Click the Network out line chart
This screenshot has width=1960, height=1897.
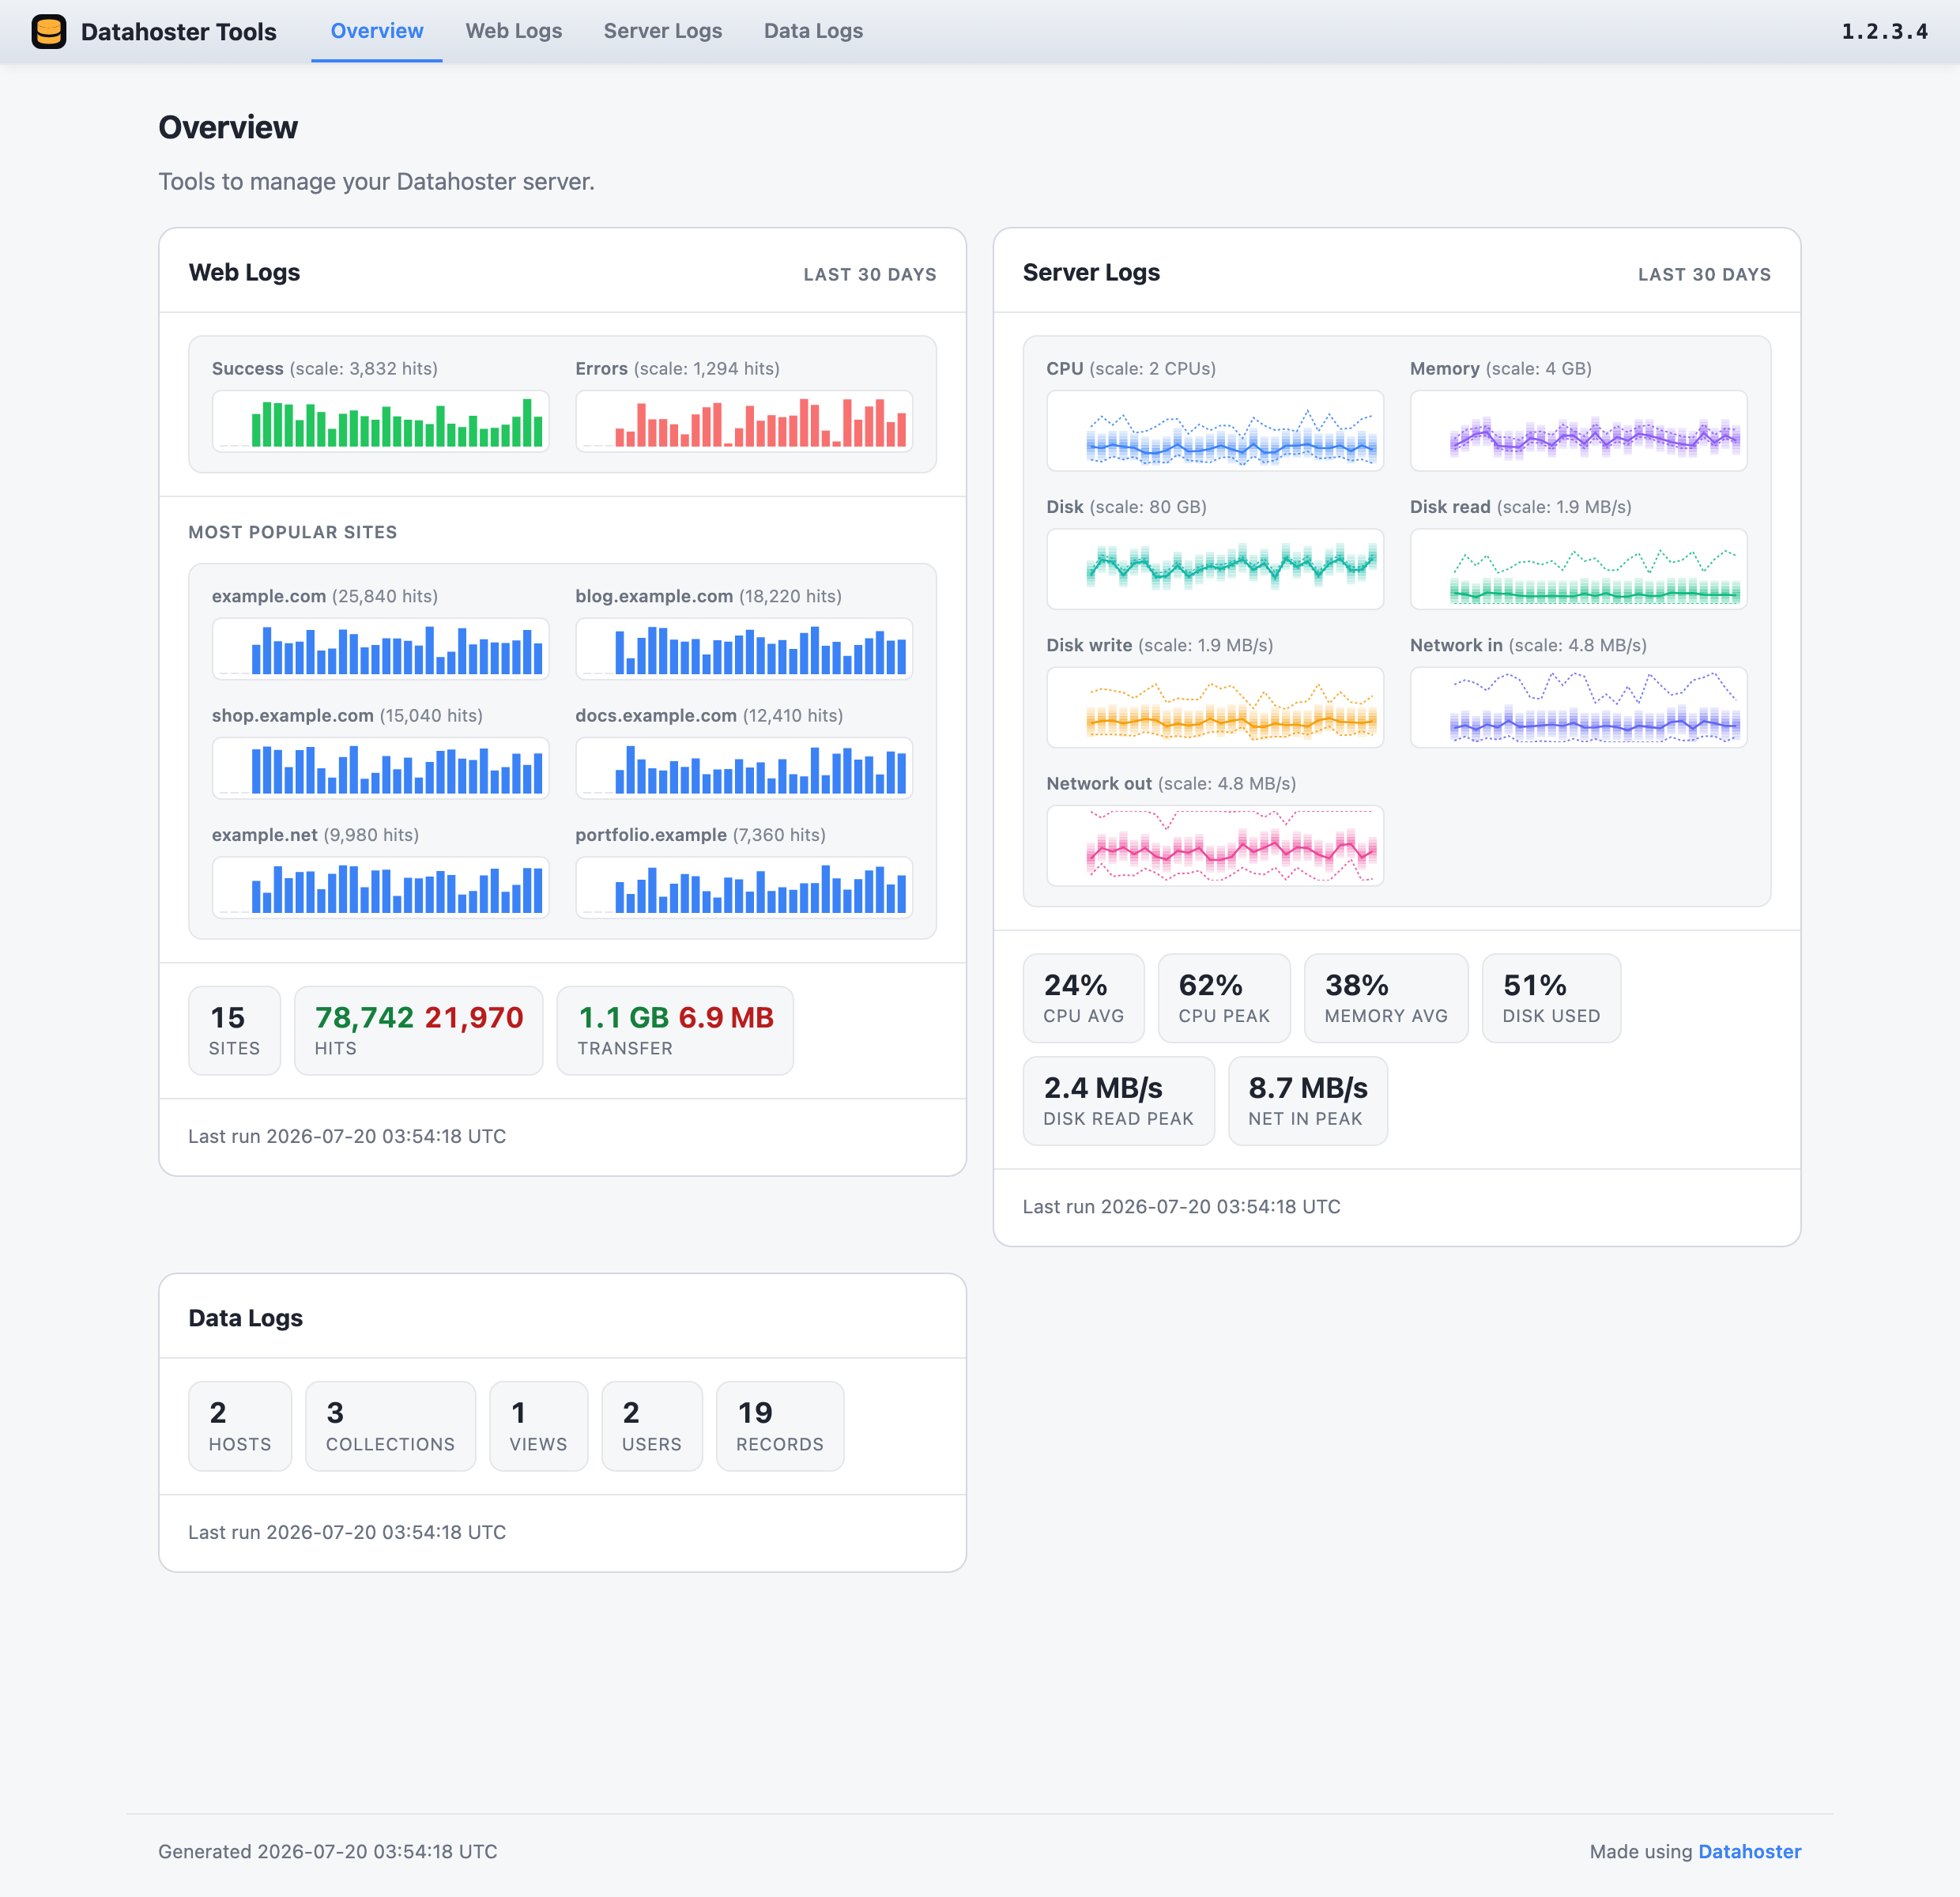click(1215, 846)
